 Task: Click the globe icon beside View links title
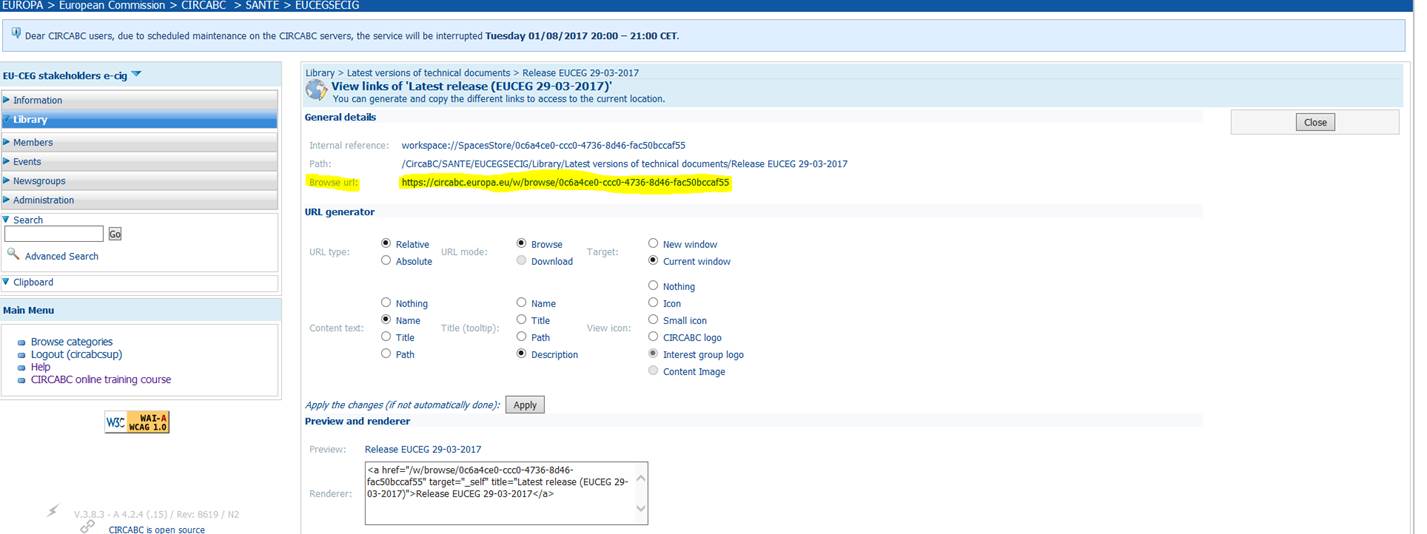[x=316, y=91]
